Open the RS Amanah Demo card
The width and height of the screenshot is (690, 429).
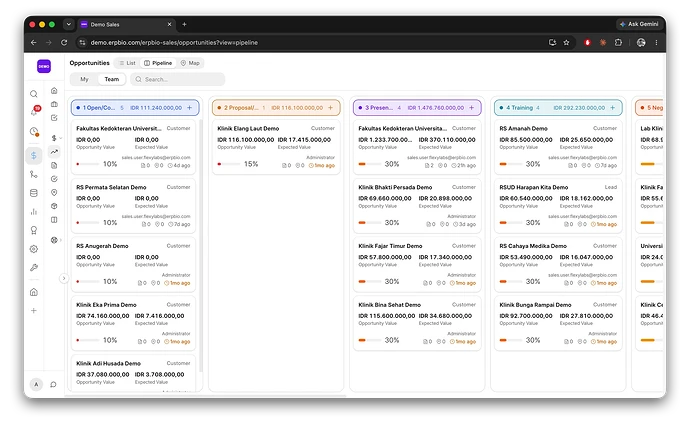[x=558, y=147]
